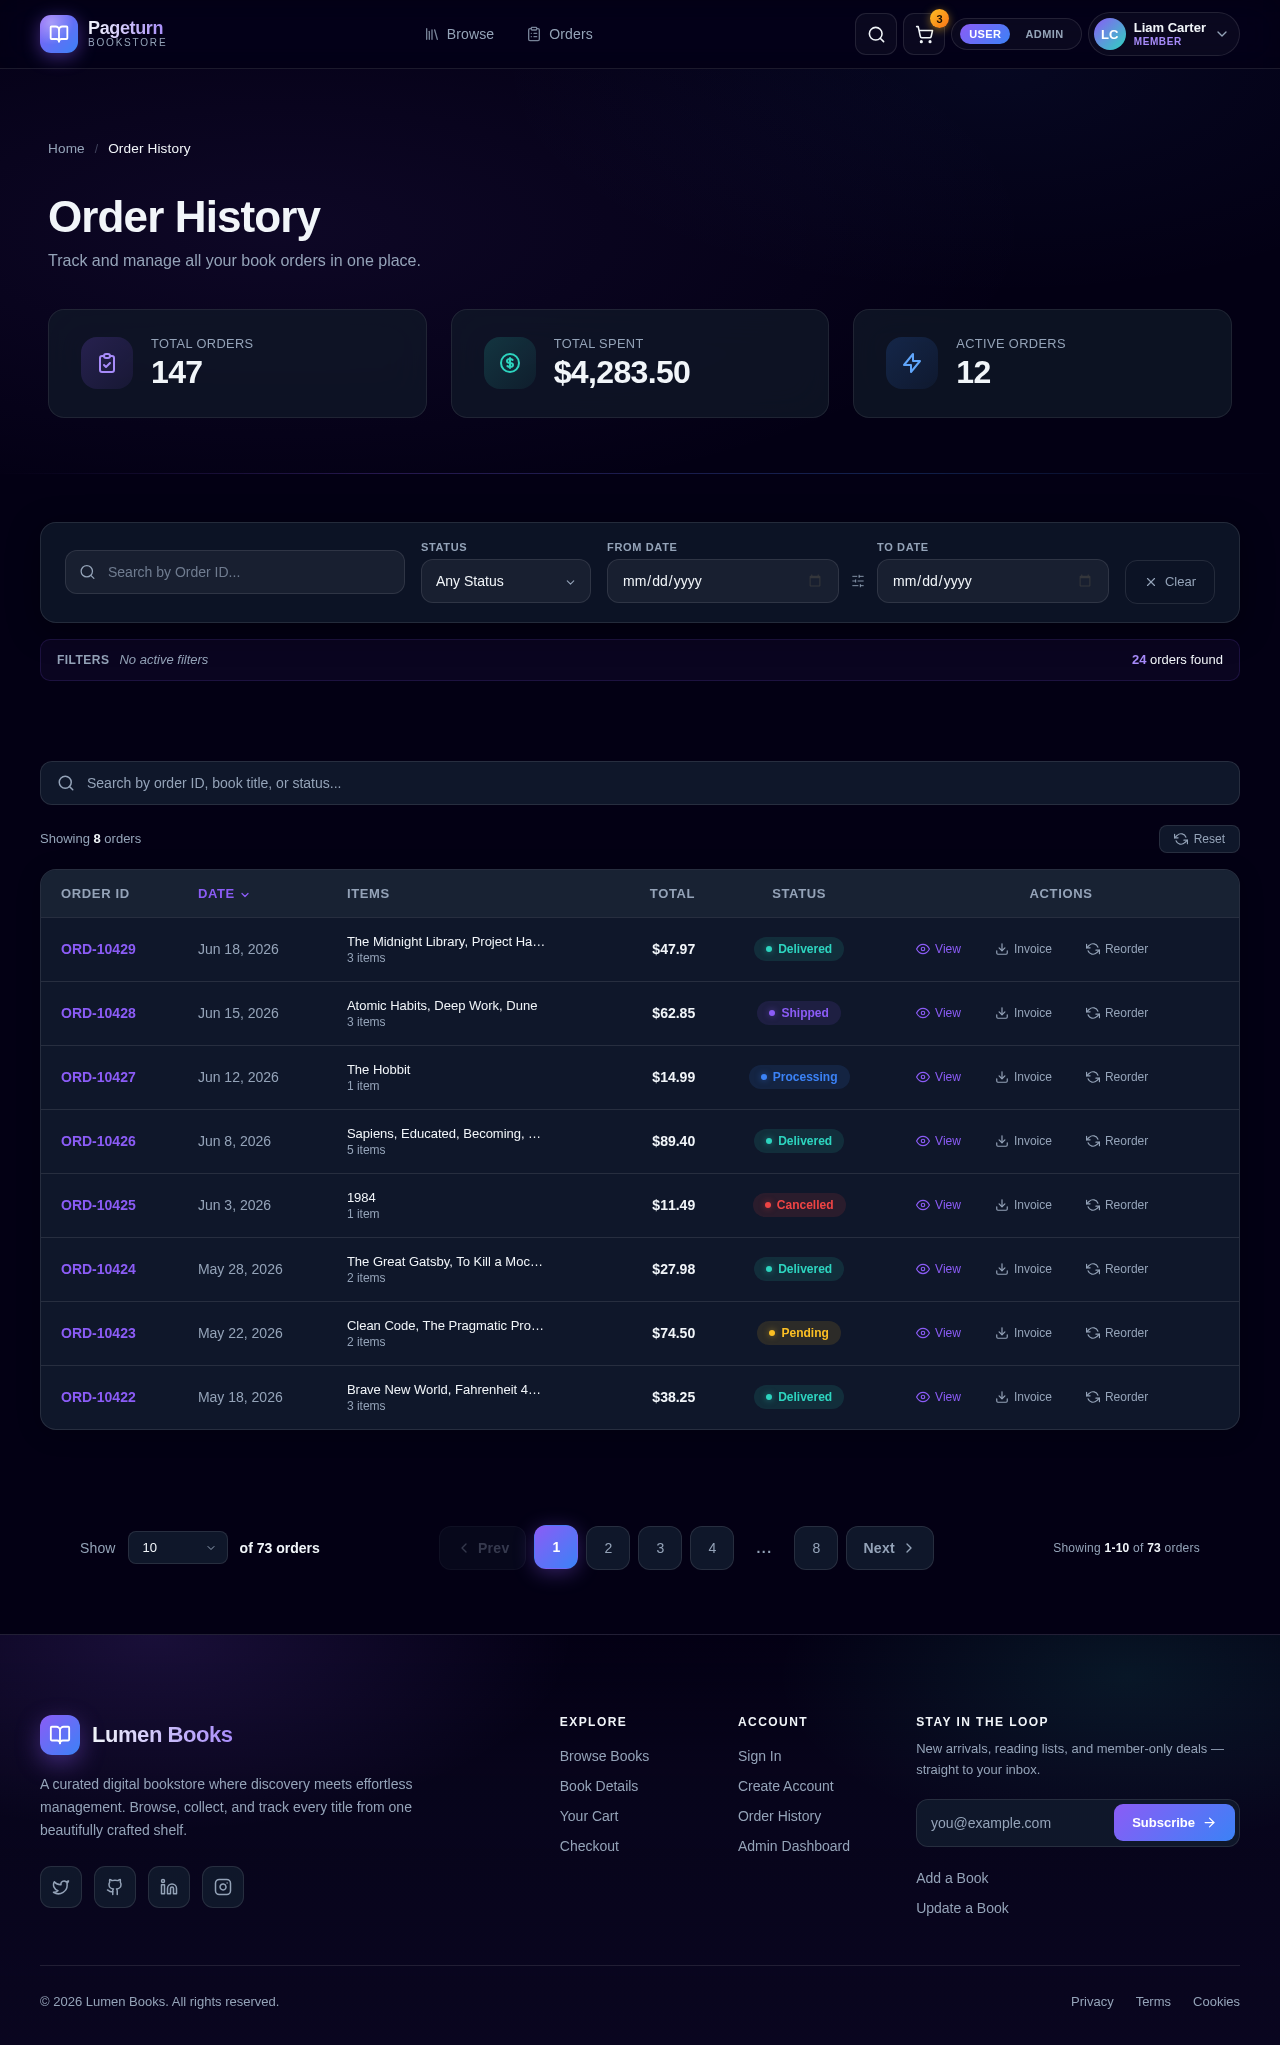Screen dimensions: 1280x2045
Task: Open order link ORD-10428
Action: coord(98,1013)
